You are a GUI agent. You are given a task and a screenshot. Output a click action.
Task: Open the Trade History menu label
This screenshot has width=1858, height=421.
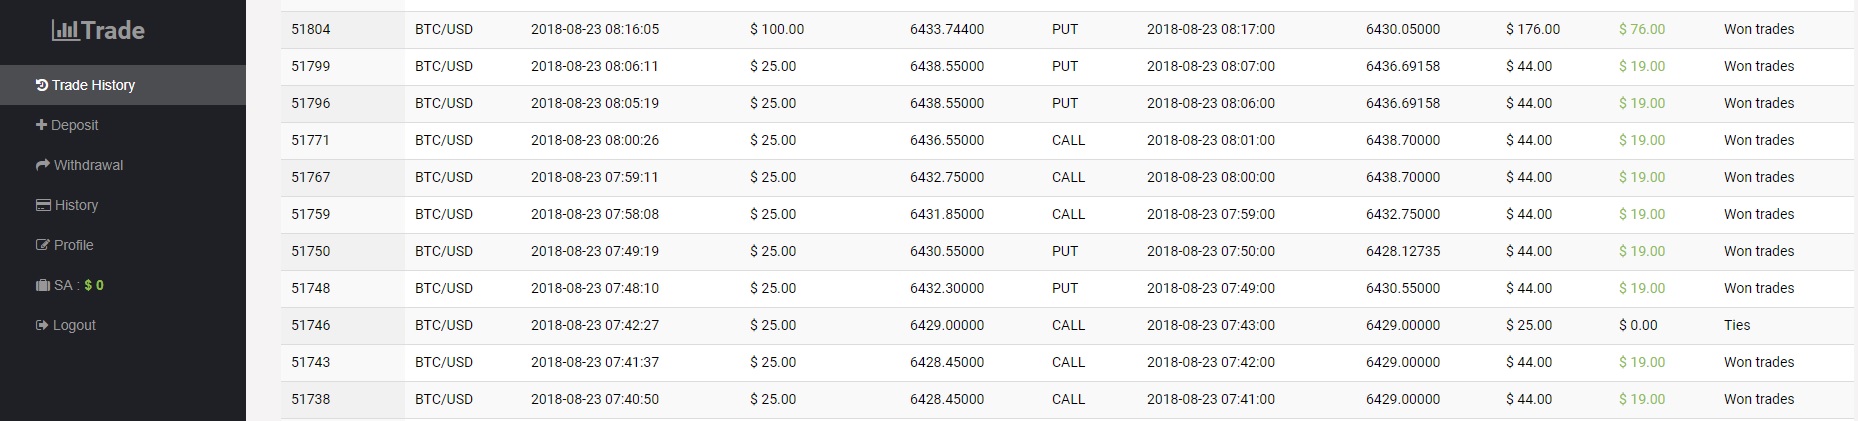pos(93,85)
